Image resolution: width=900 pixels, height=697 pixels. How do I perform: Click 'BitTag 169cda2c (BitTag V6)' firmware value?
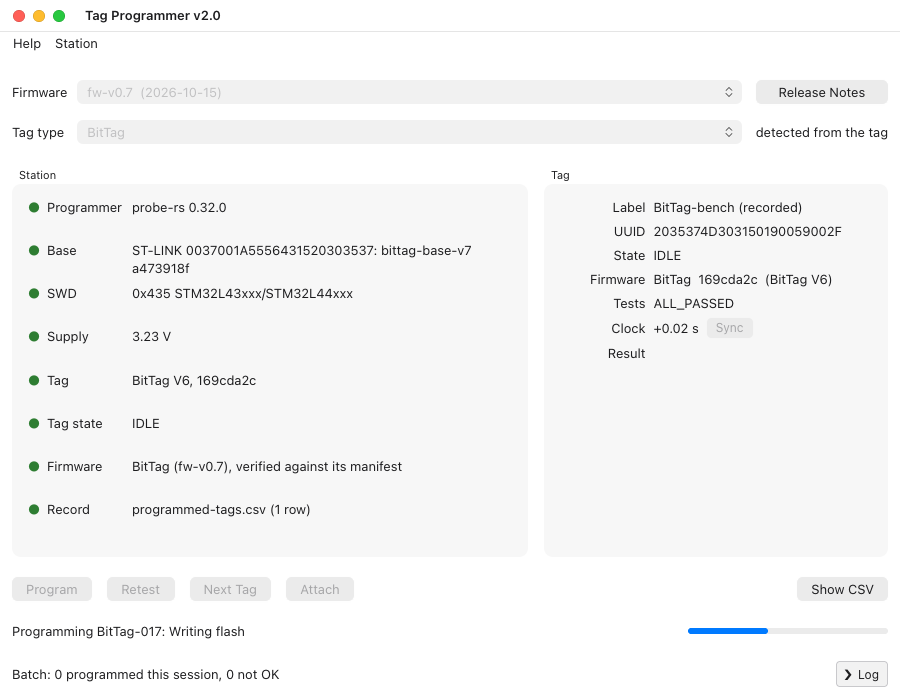point(743,280)
